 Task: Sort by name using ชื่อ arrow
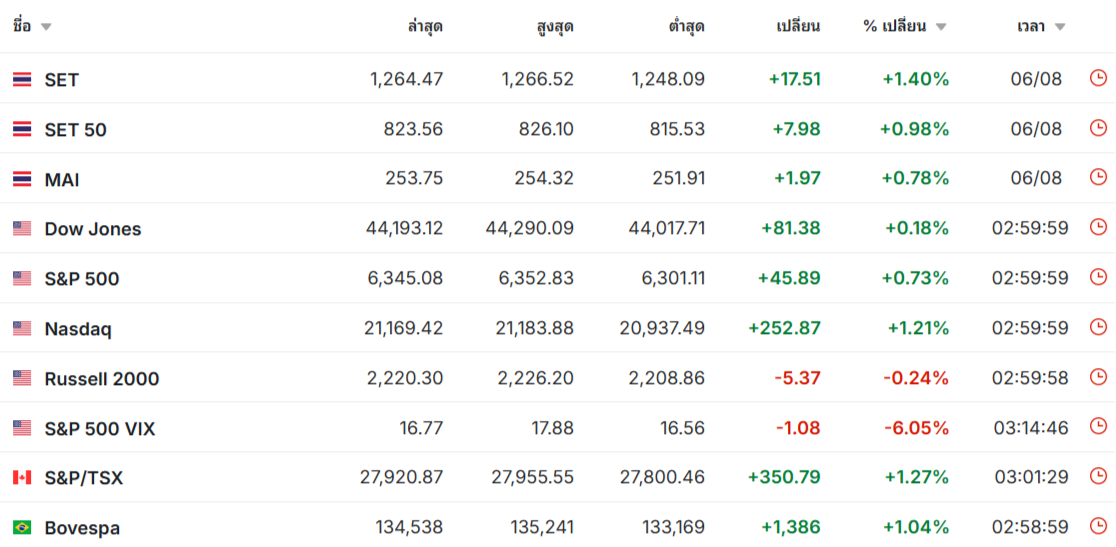click(x=46, y=28)
